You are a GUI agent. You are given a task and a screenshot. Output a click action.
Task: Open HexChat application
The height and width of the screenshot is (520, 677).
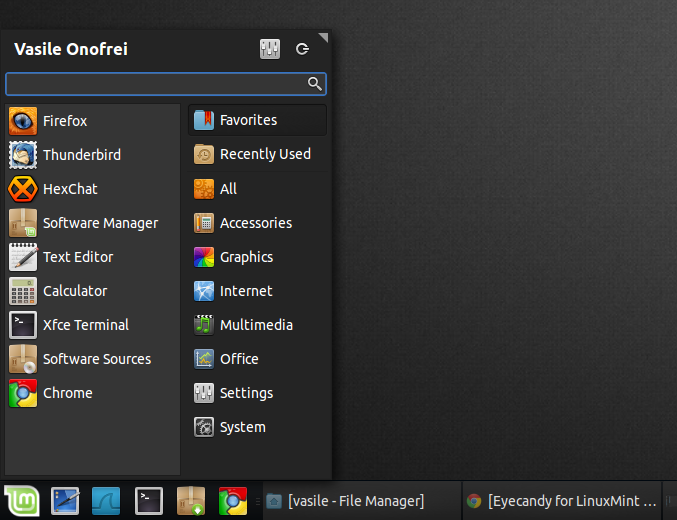pos(92,189)
